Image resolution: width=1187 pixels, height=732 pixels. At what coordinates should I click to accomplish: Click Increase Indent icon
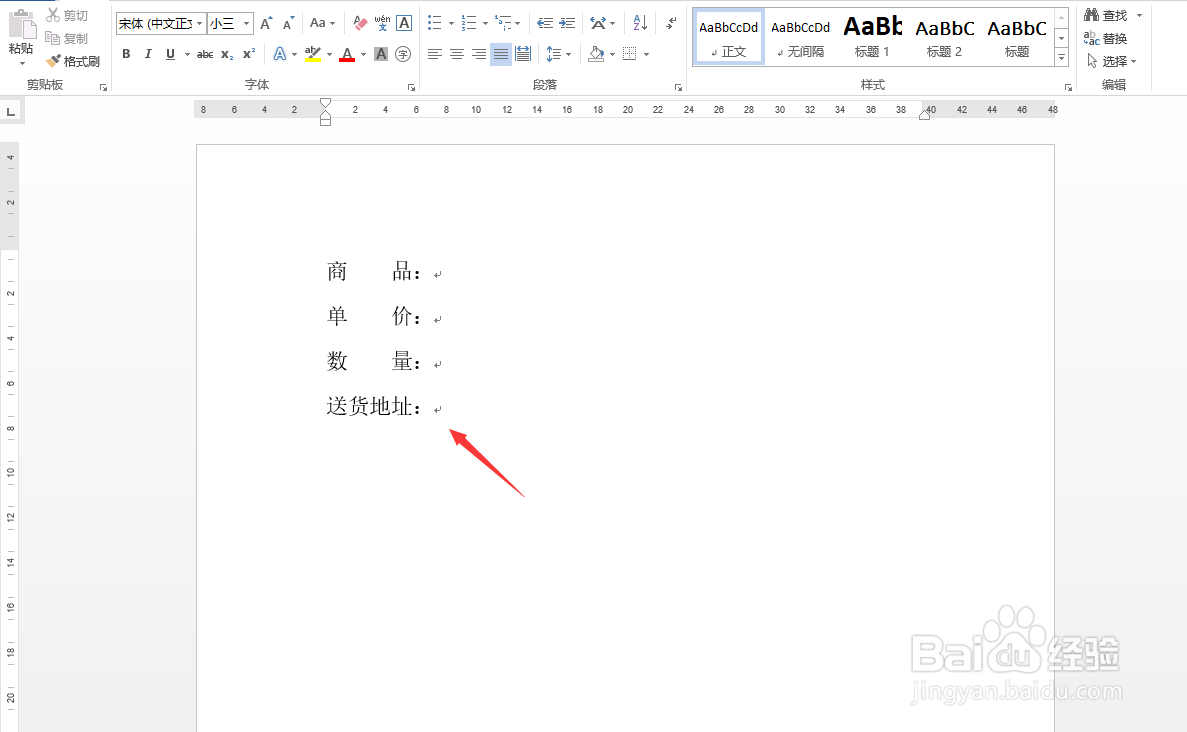click(x=567, y=23)
